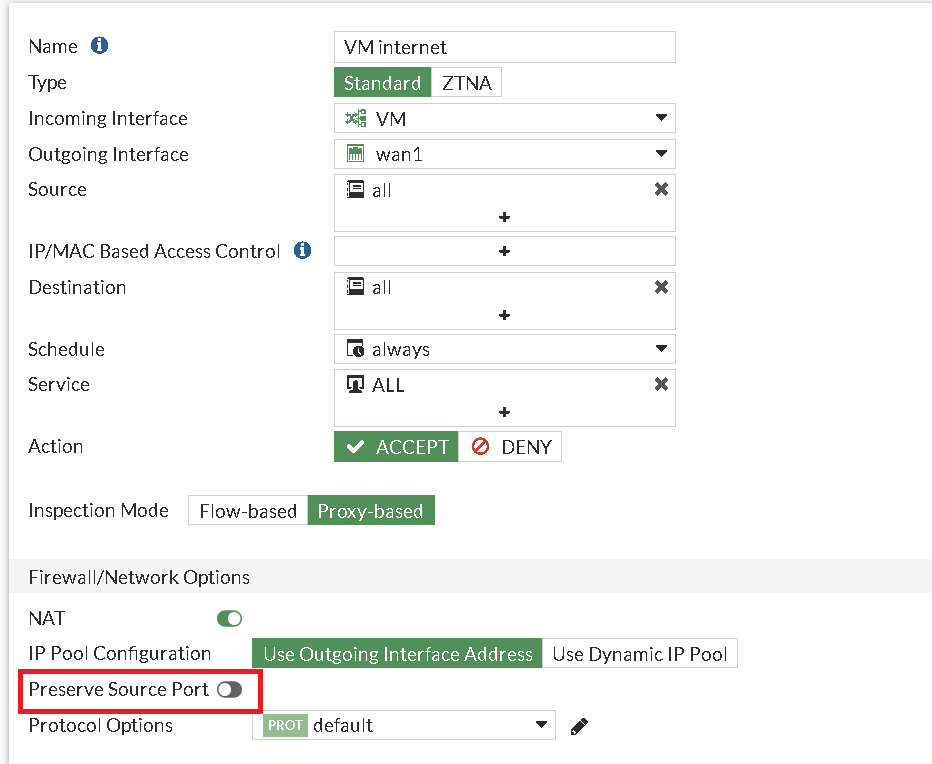932x764 pixels.
Task: Click the info icon beside IP/MAC Based Access Control
Action: [302, 251]
